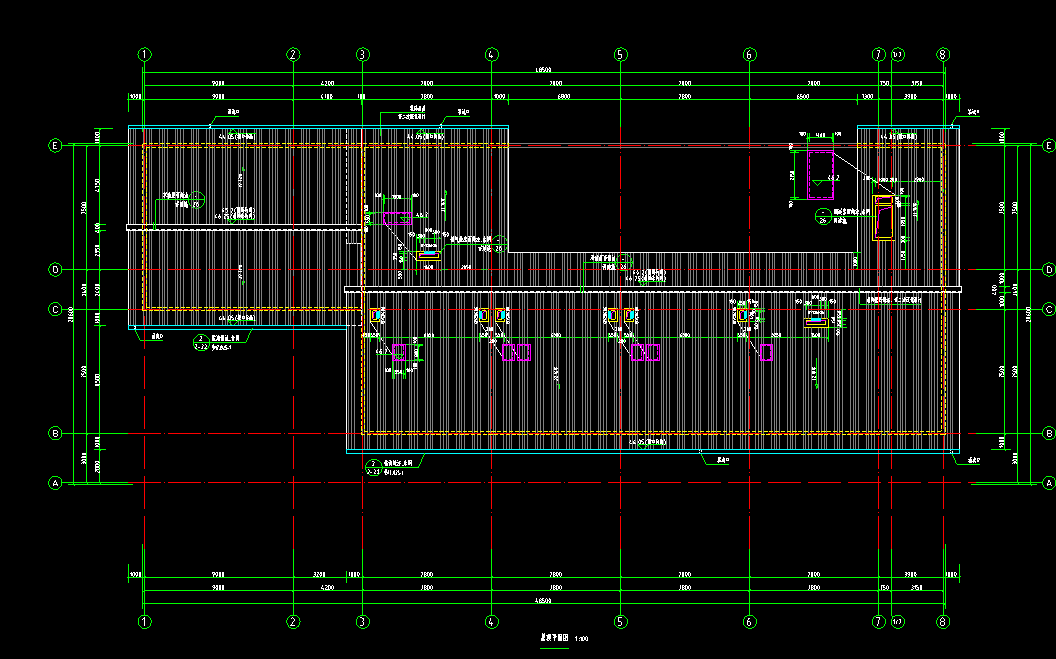Click grid bubble 8 at top right

[x=943, y=54]
